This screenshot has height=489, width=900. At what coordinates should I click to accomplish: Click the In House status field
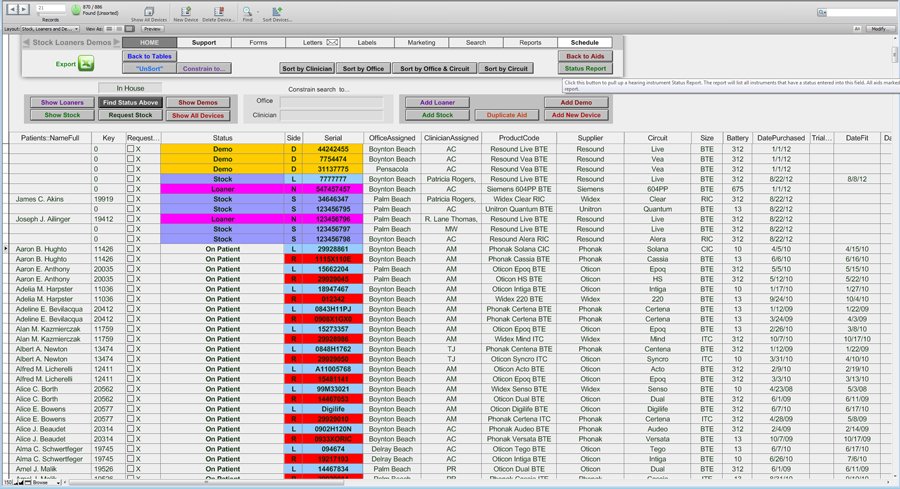coord(130,88)
